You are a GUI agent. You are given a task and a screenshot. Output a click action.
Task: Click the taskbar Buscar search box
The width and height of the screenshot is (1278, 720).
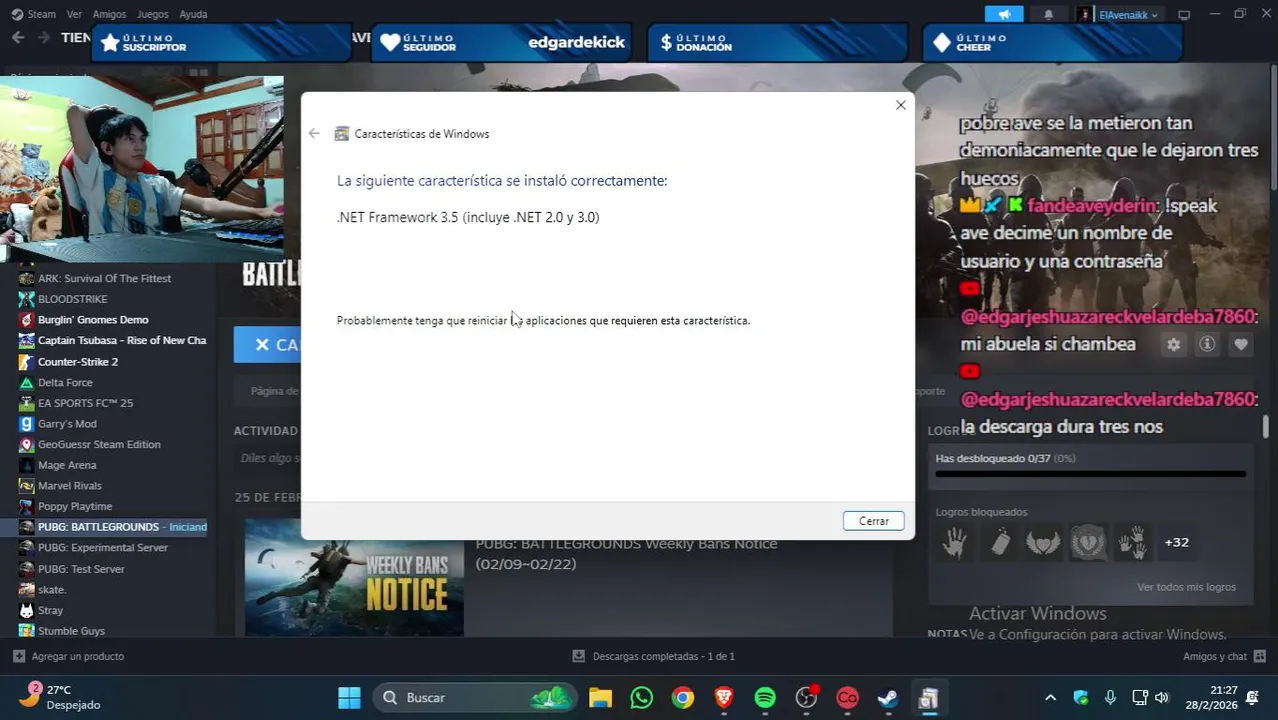point(476,698)
